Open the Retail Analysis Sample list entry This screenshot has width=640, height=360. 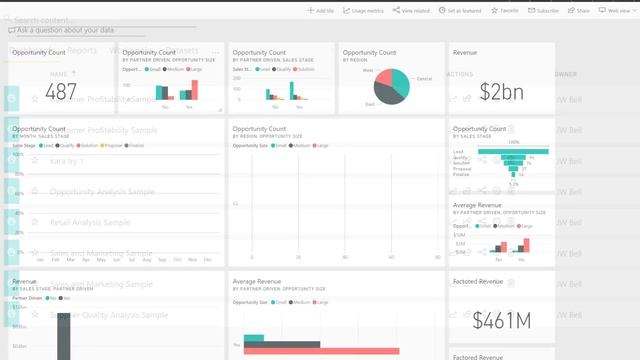[90, 222]
